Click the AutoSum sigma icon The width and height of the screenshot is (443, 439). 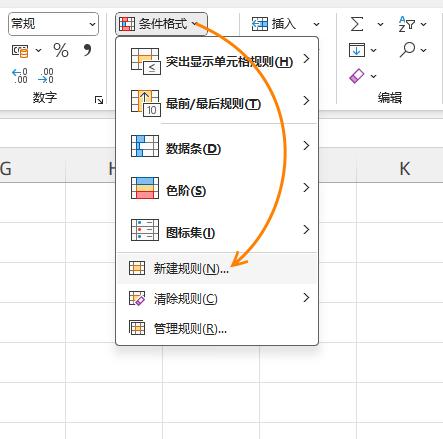pos(357,24)
